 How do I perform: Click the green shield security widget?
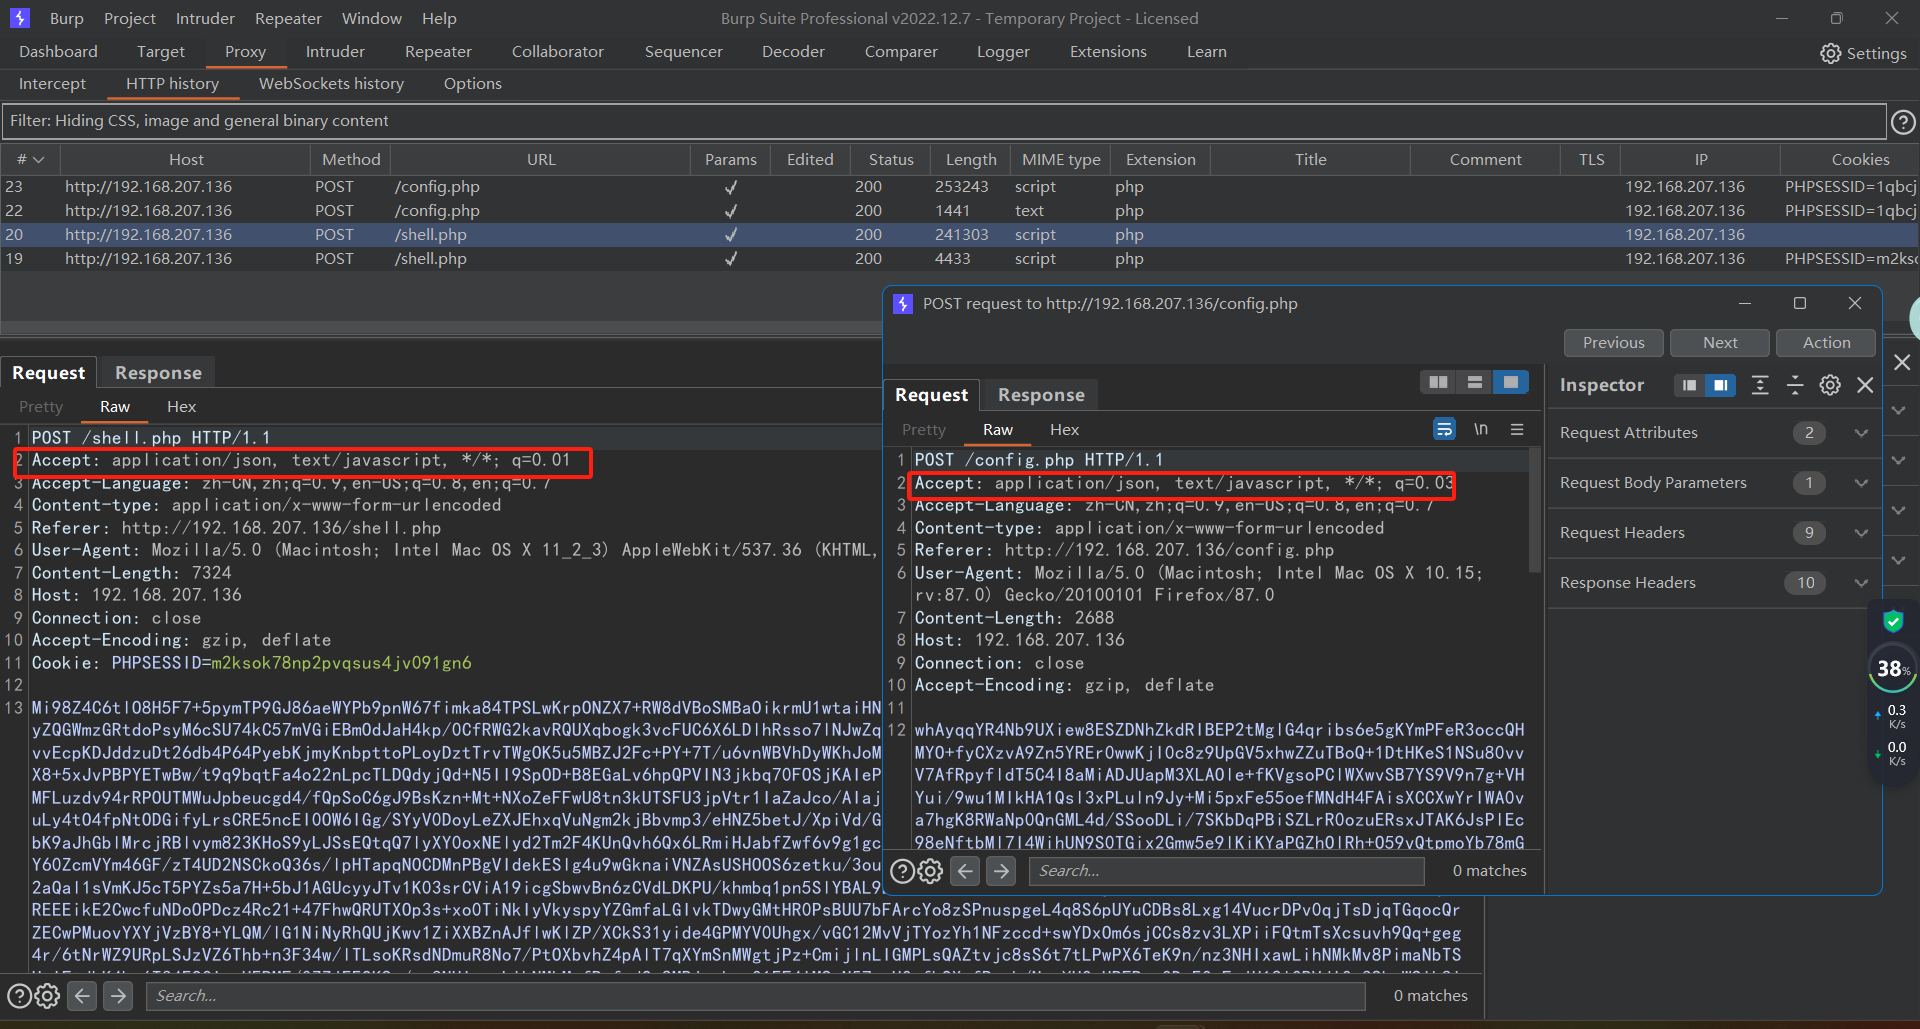coord(1893,621)
